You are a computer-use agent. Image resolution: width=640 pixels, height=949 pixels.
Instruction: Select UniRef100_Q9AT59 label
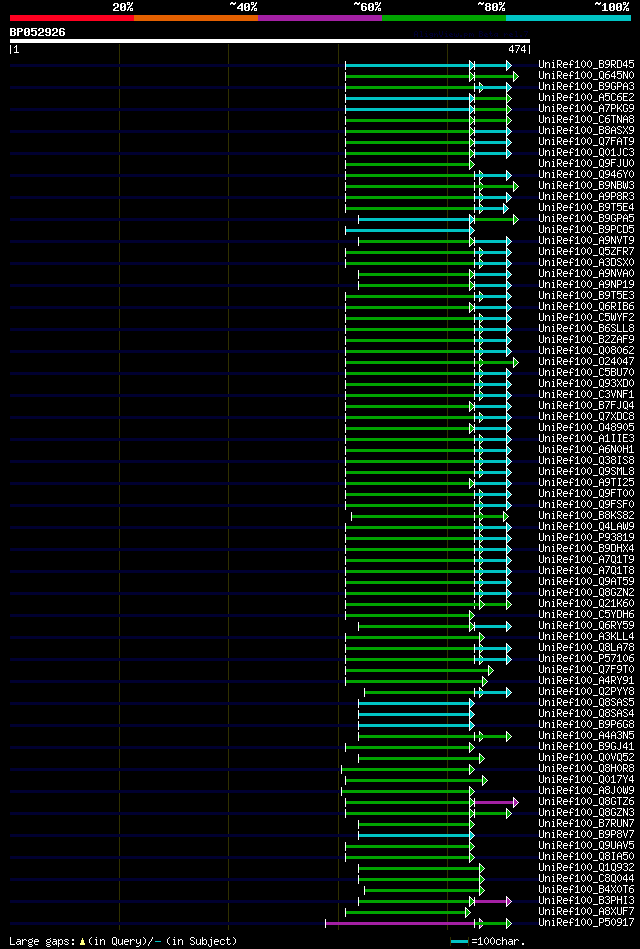[586, 582]
